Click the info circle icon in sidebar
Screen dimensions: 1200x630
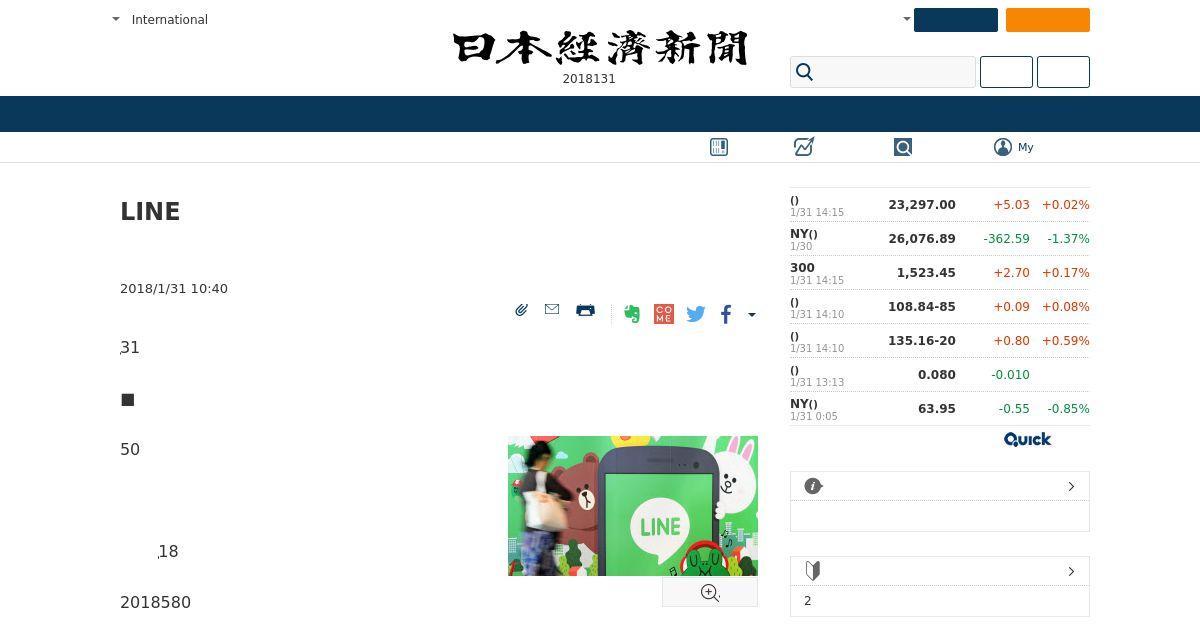click(x=813, y=486)
